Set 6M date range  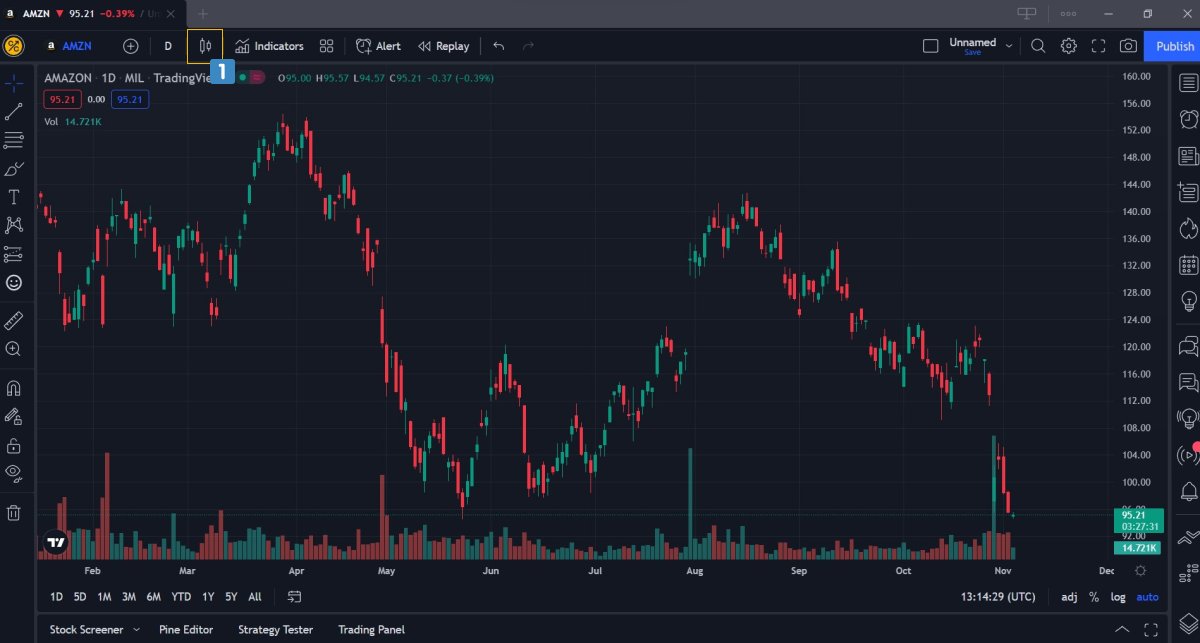[x=153, y=597]
